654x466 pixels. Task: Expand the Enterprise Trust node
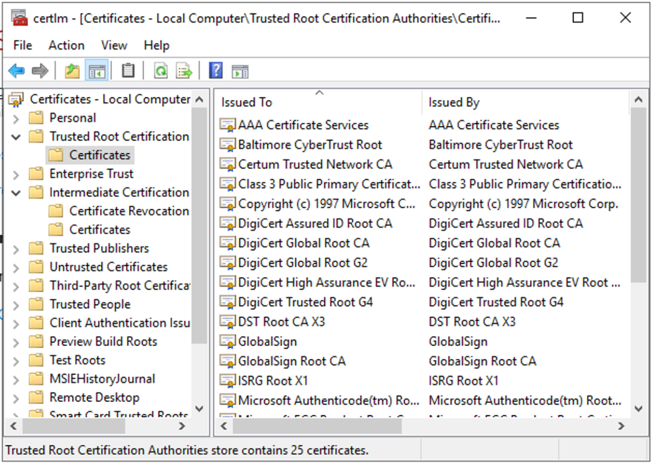16,174
